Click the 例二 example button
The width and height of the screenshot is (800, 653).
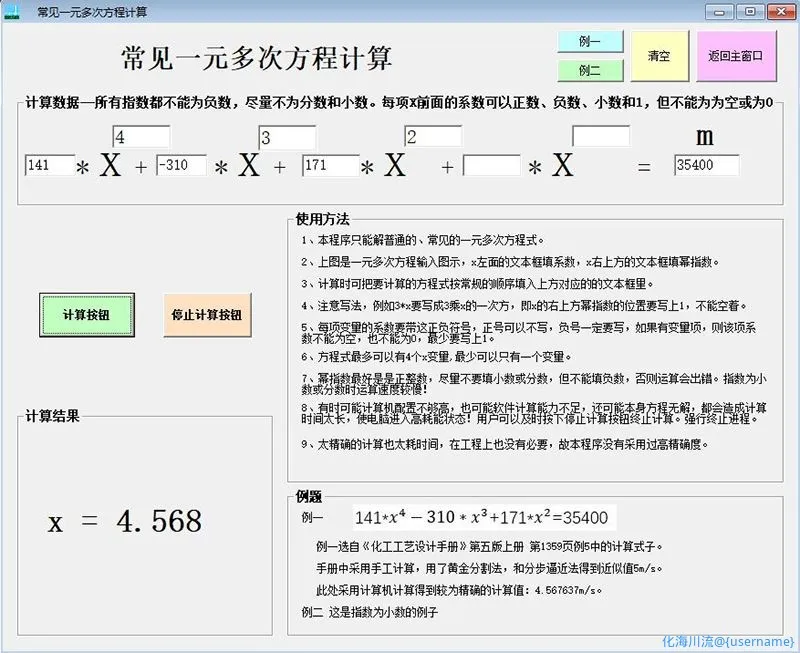point(590,70)
